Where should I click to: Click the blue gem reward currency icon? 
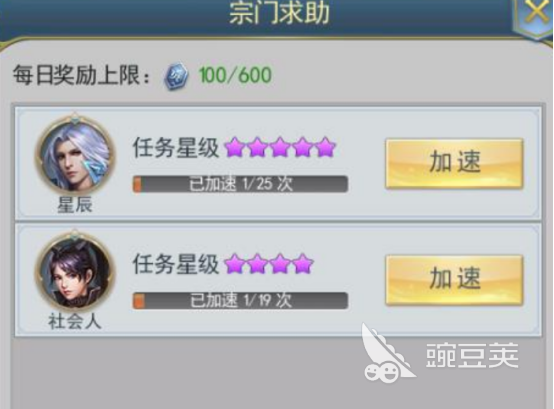(176, 75)
